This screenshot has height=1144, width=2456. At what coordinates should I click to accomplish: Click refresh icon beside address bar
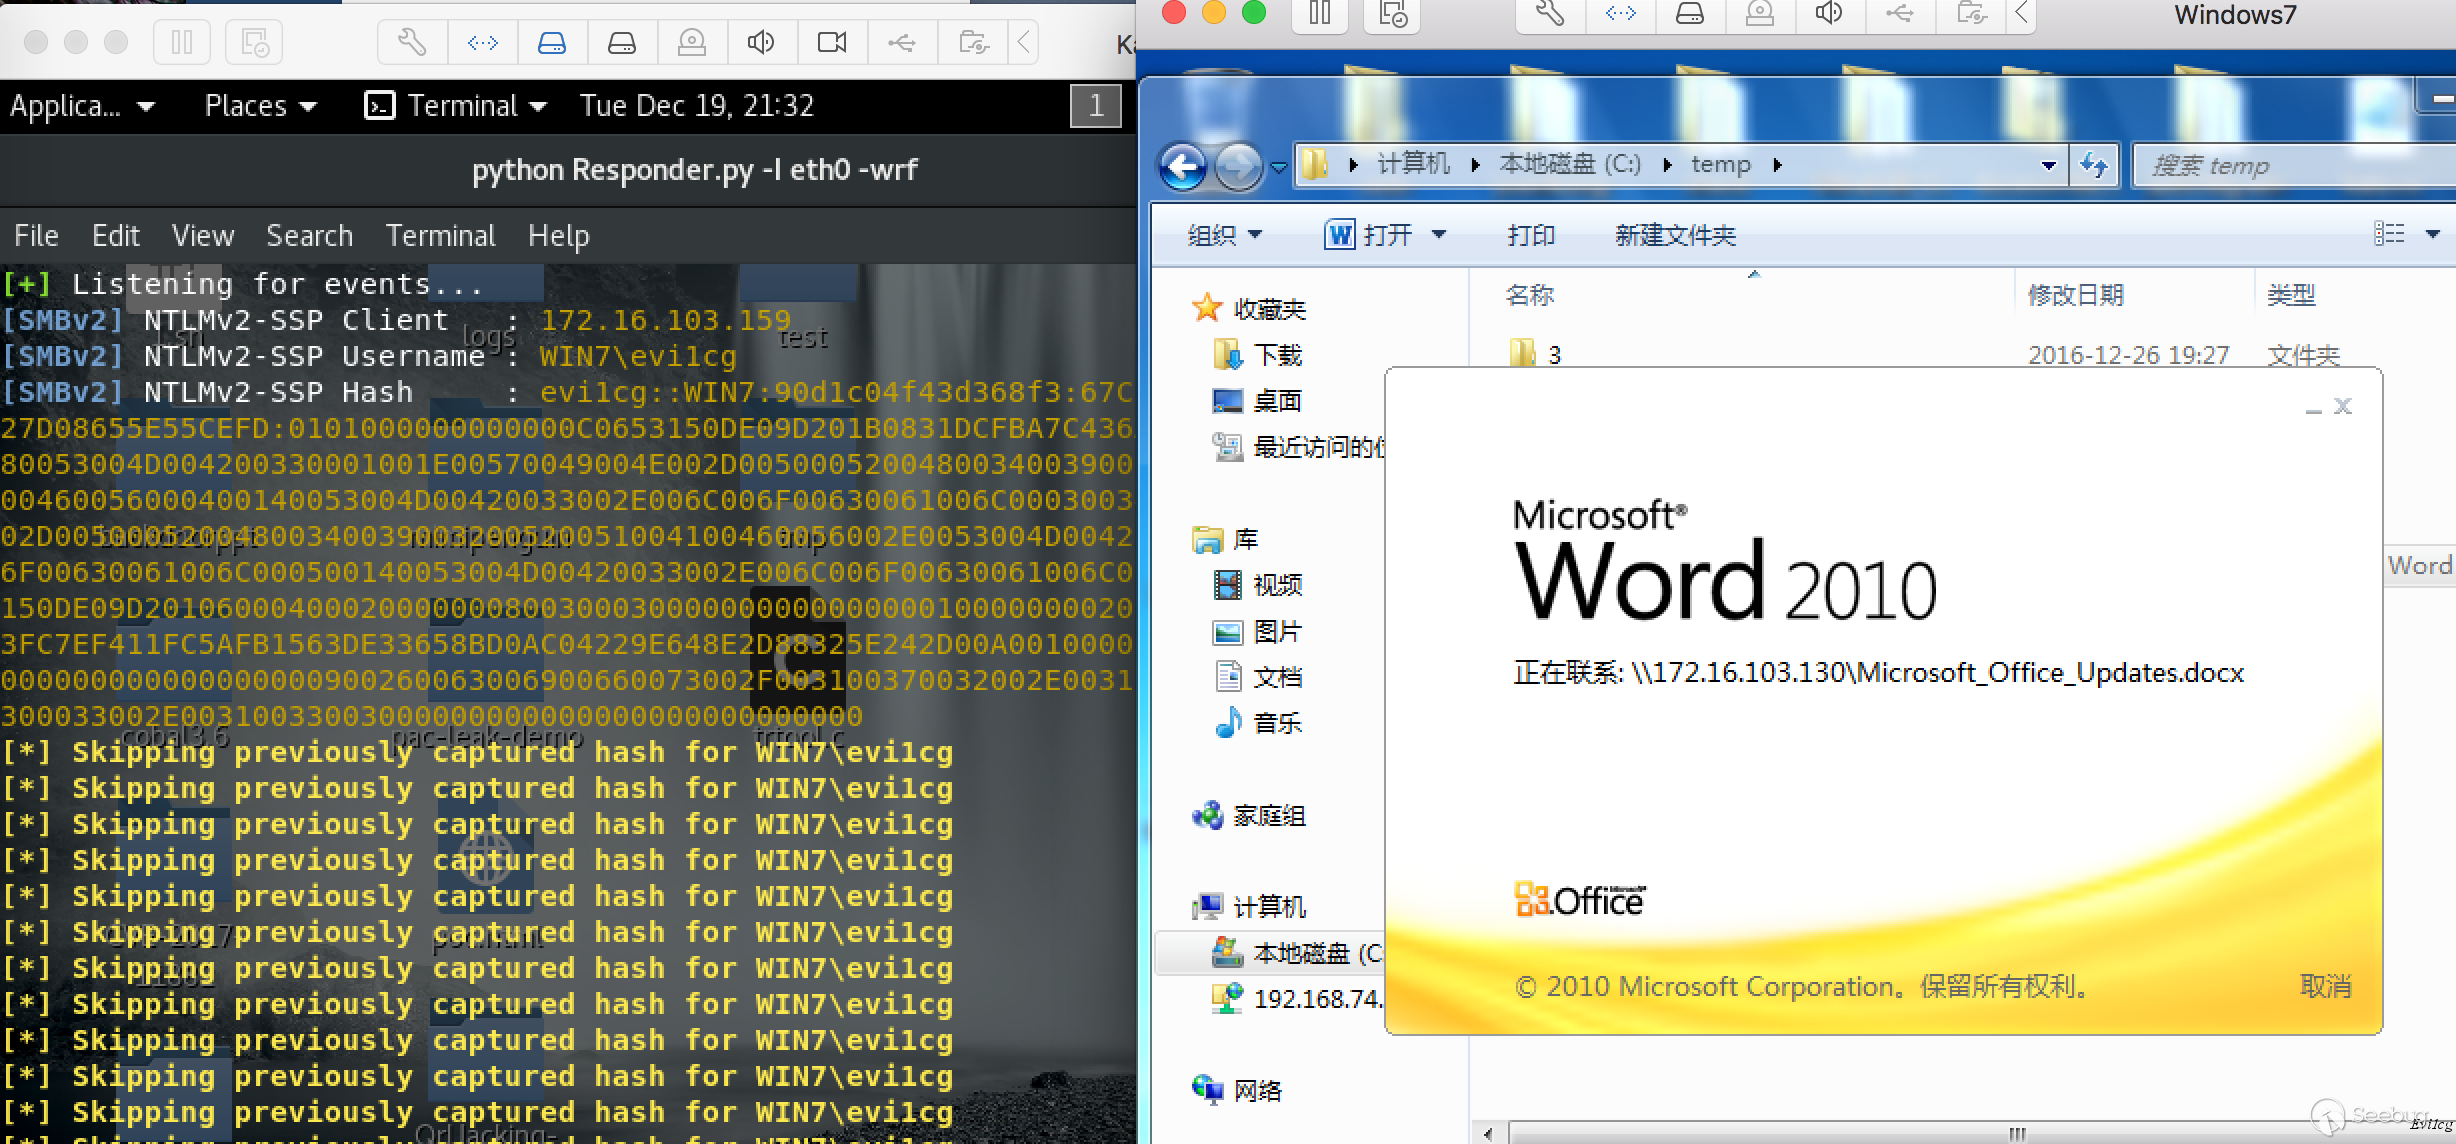click(x=2093, y=165)
